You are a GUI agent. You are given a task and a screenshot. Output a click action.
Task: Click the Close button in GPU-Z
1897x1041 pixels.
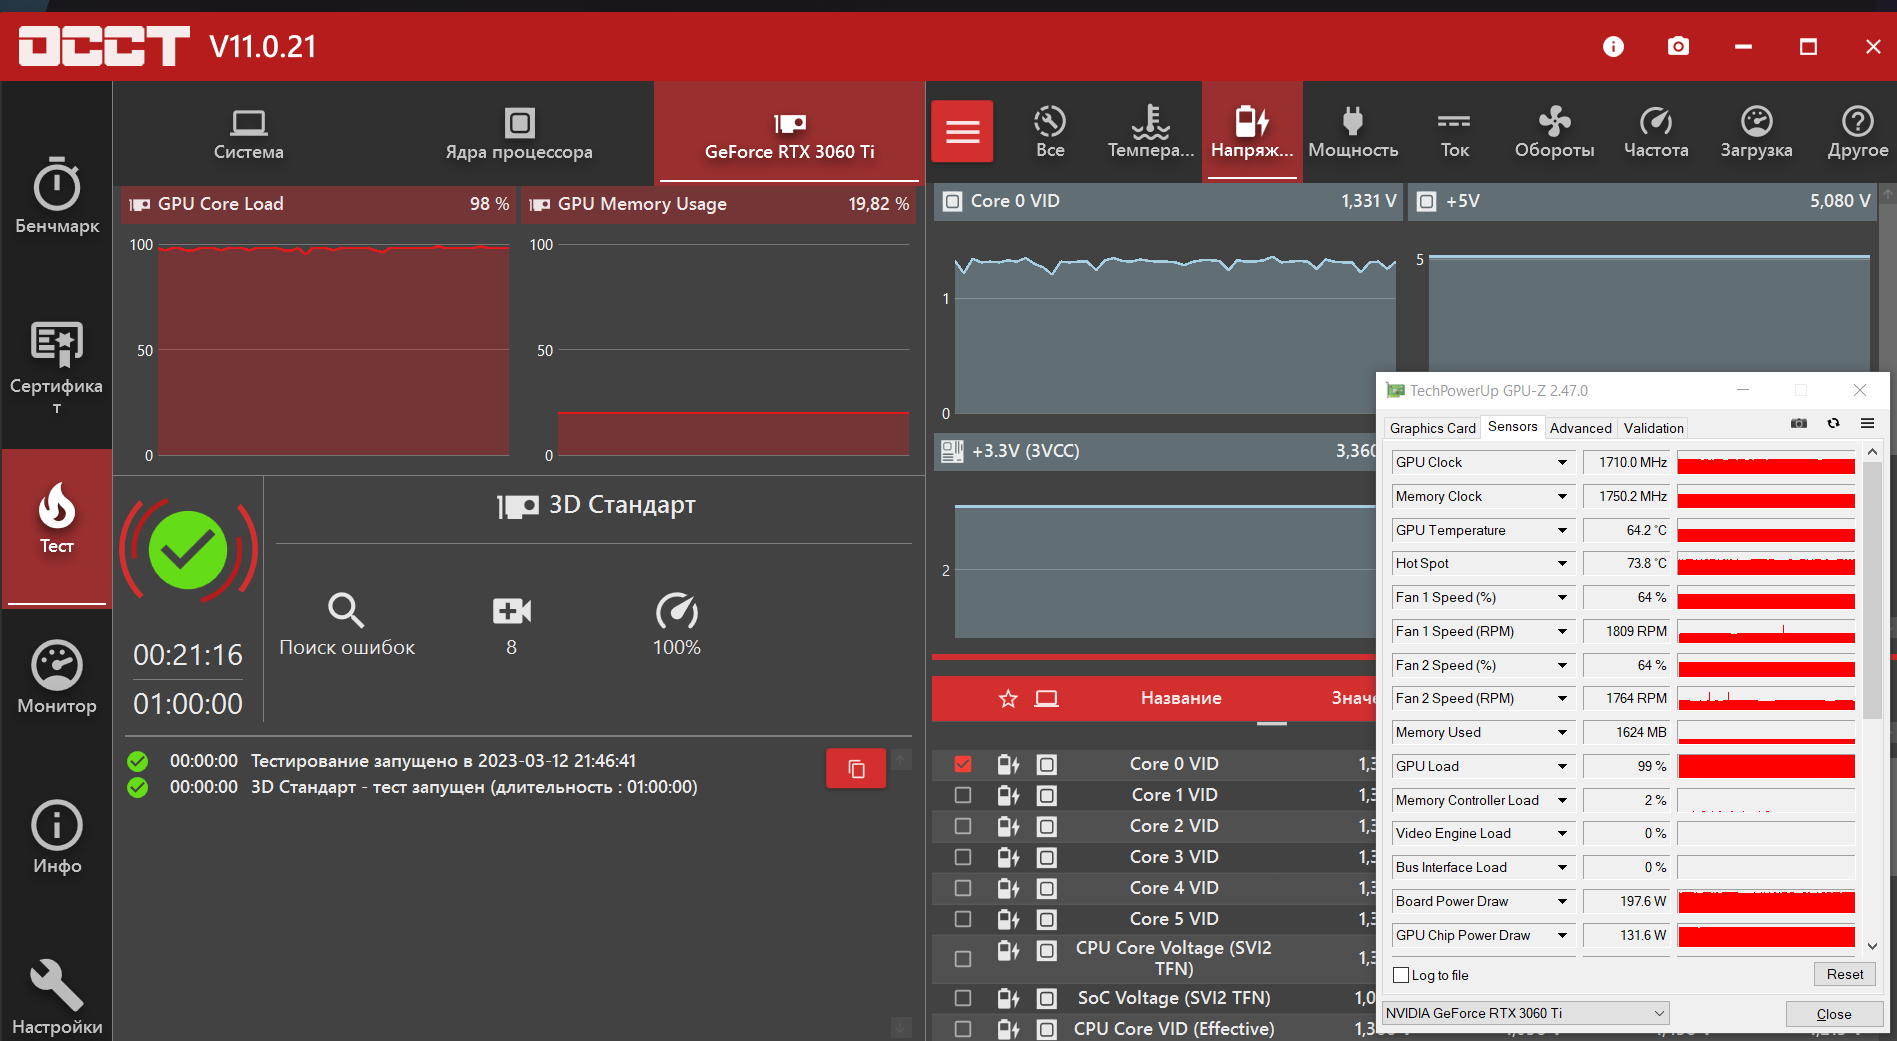click(x=1833, y=1014)
